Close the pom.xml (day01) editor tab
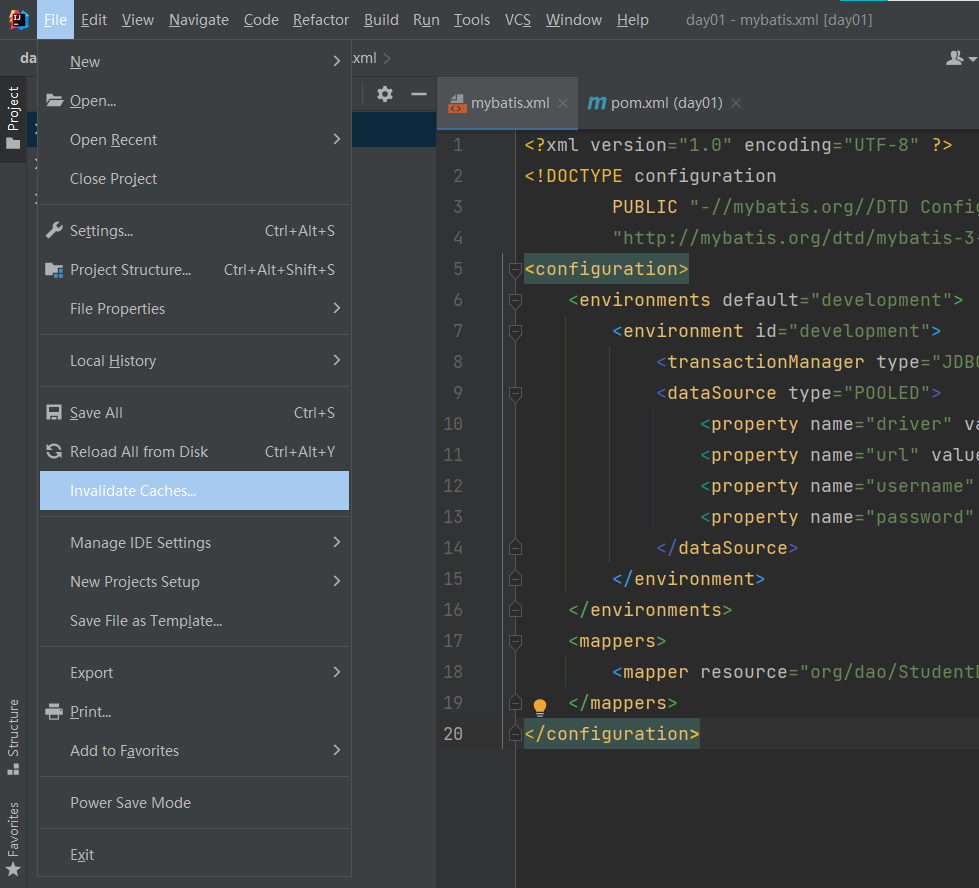This screenshot has width=979, height=888. [736, 103]
